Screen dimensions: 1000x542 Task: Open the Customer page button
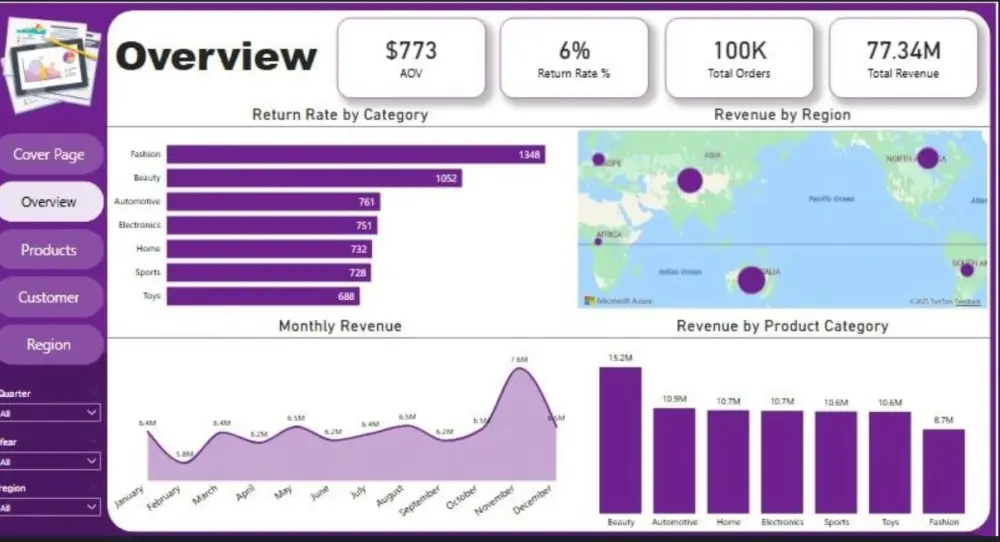pyautogui.click(x=49, y=297)
